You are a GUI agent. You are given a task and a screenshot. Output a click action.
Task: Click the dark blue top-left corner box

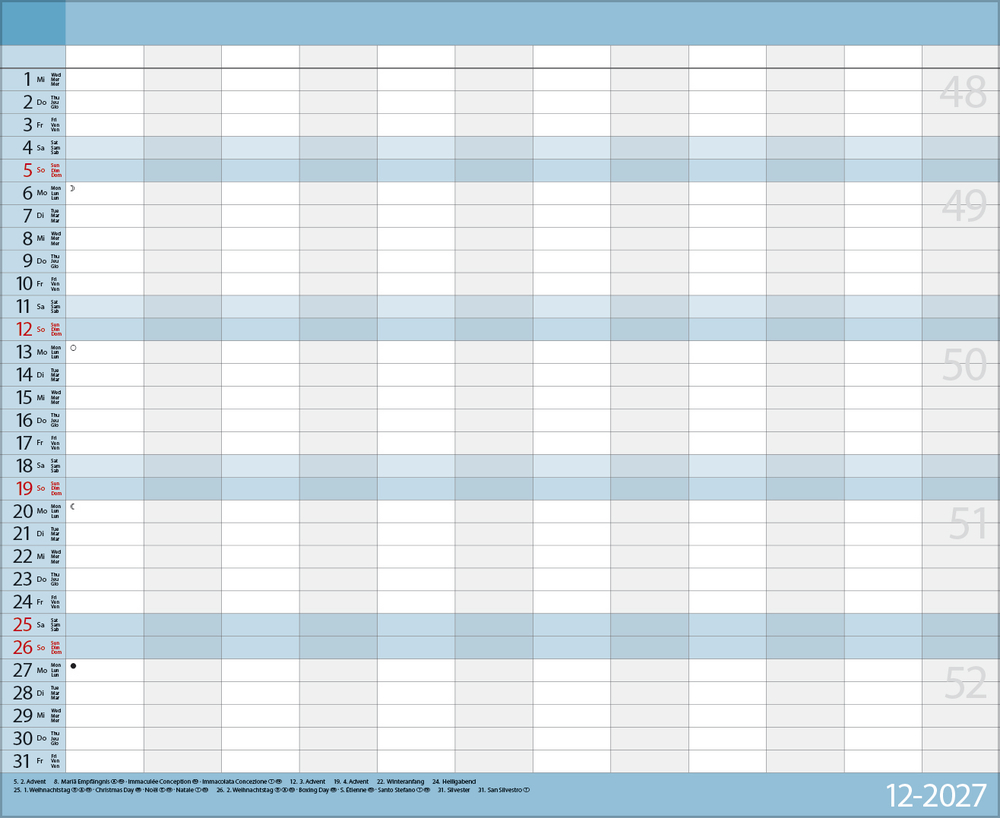tap(33, 22)
